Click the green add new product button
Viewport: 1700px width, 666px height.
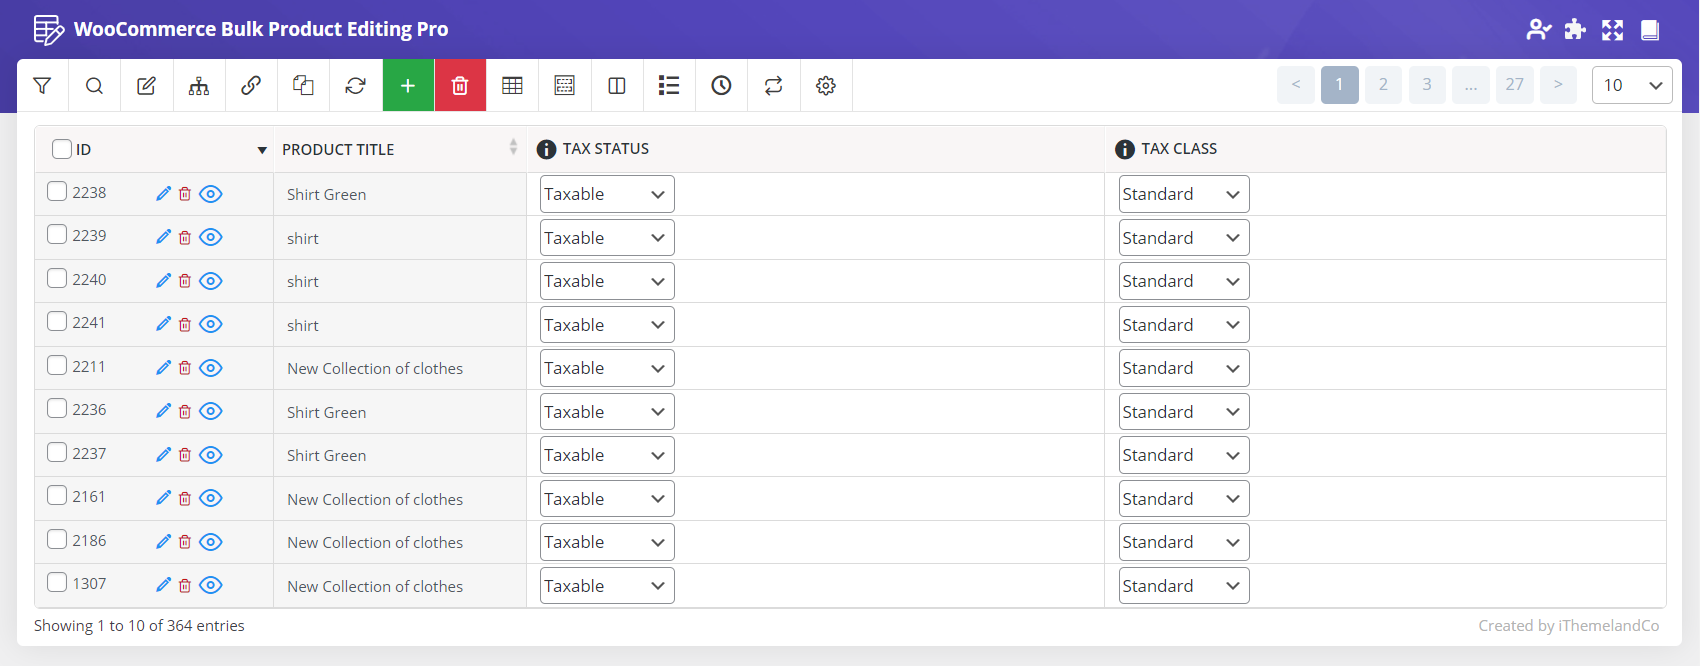[408, 86]
